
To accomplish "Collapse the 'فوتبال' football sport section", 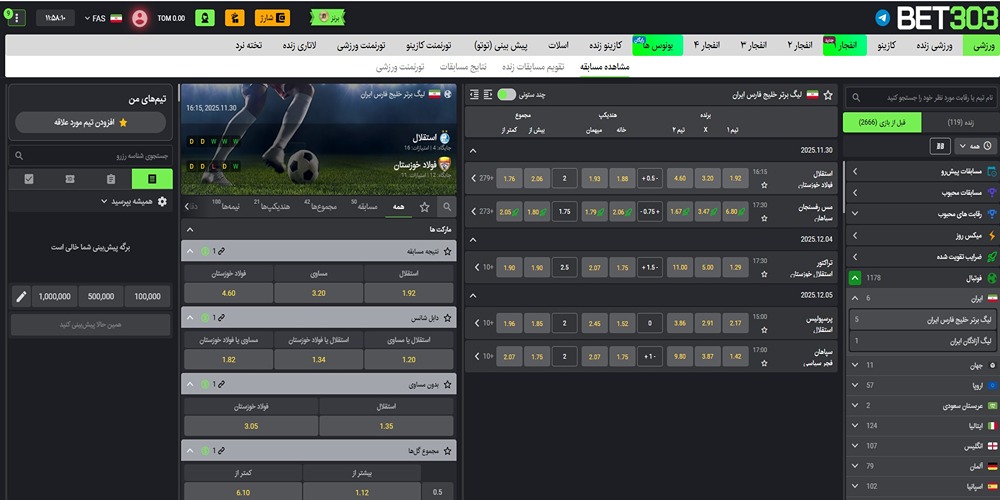I will click(855, 277).
